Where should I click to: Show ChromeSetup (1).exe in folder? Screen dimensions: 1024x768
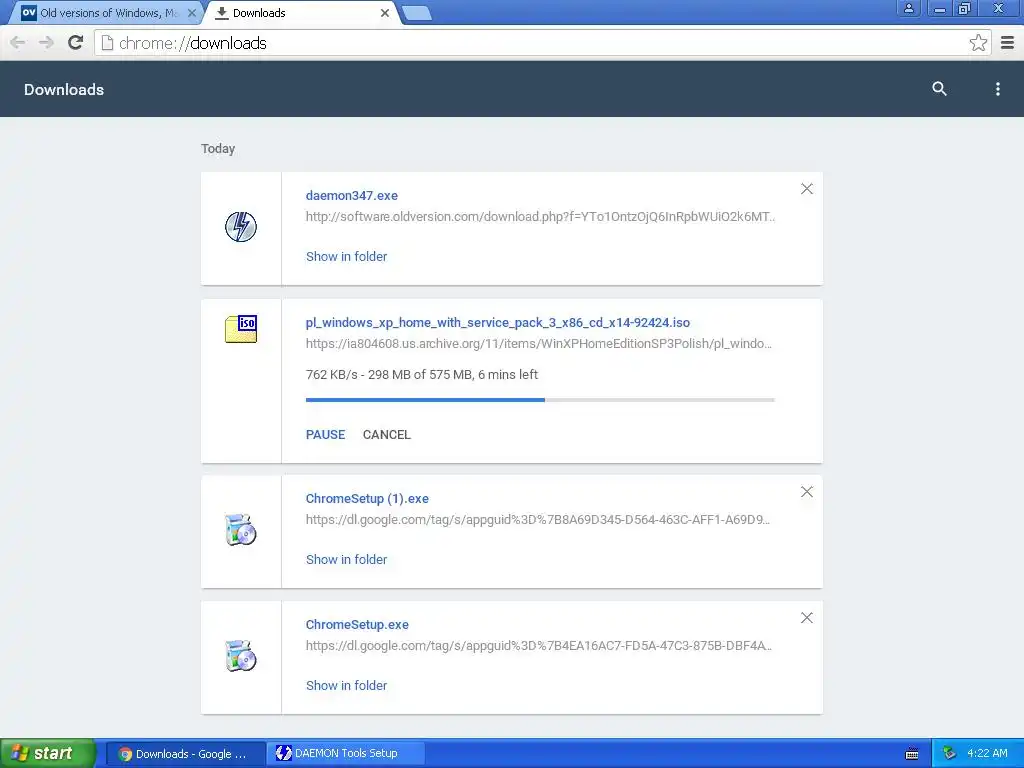tap(346, 560)
